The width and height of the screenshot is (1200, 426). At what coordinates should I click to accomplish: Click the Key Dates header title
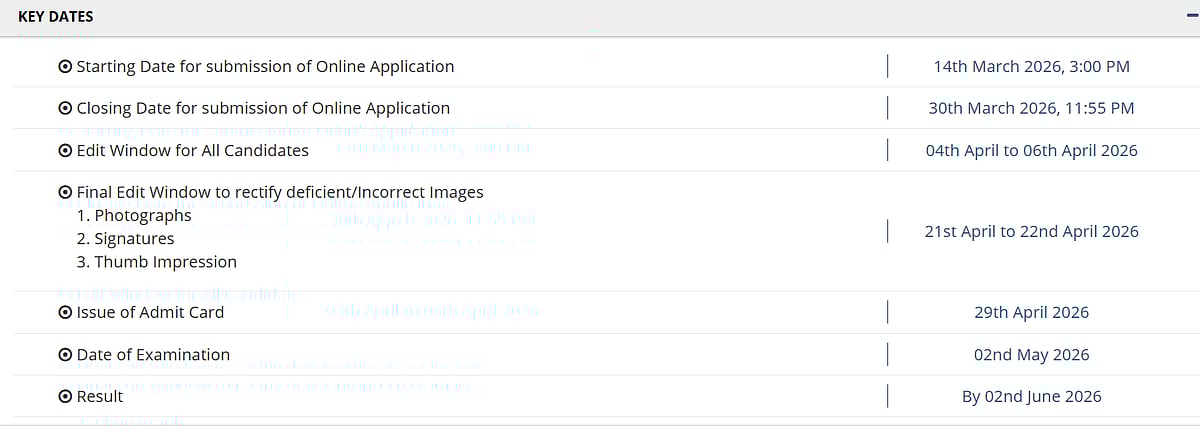pyautogui.click(x=56, y=17)
